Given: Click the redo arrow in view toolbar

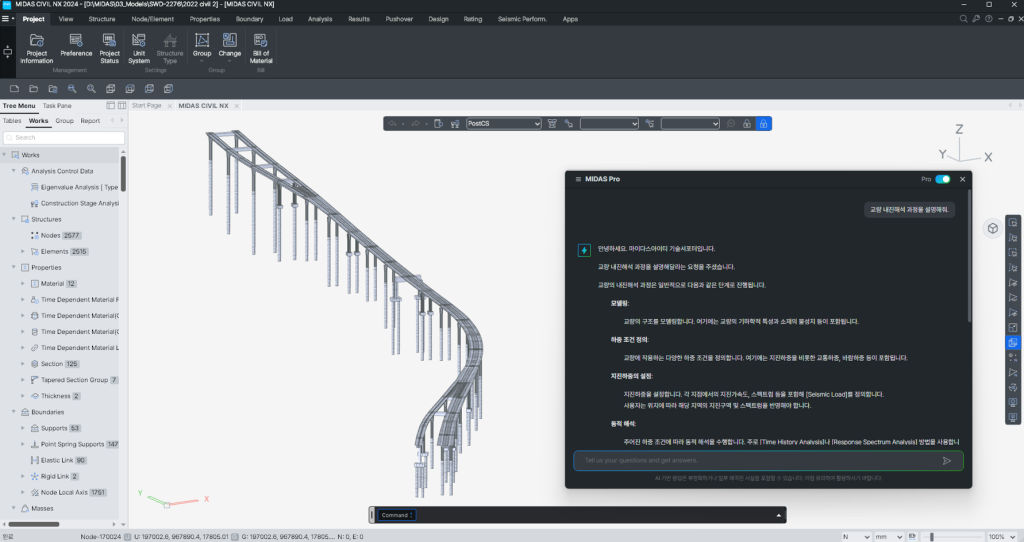Looking at the screenshot, I should [x=415, y=123].
